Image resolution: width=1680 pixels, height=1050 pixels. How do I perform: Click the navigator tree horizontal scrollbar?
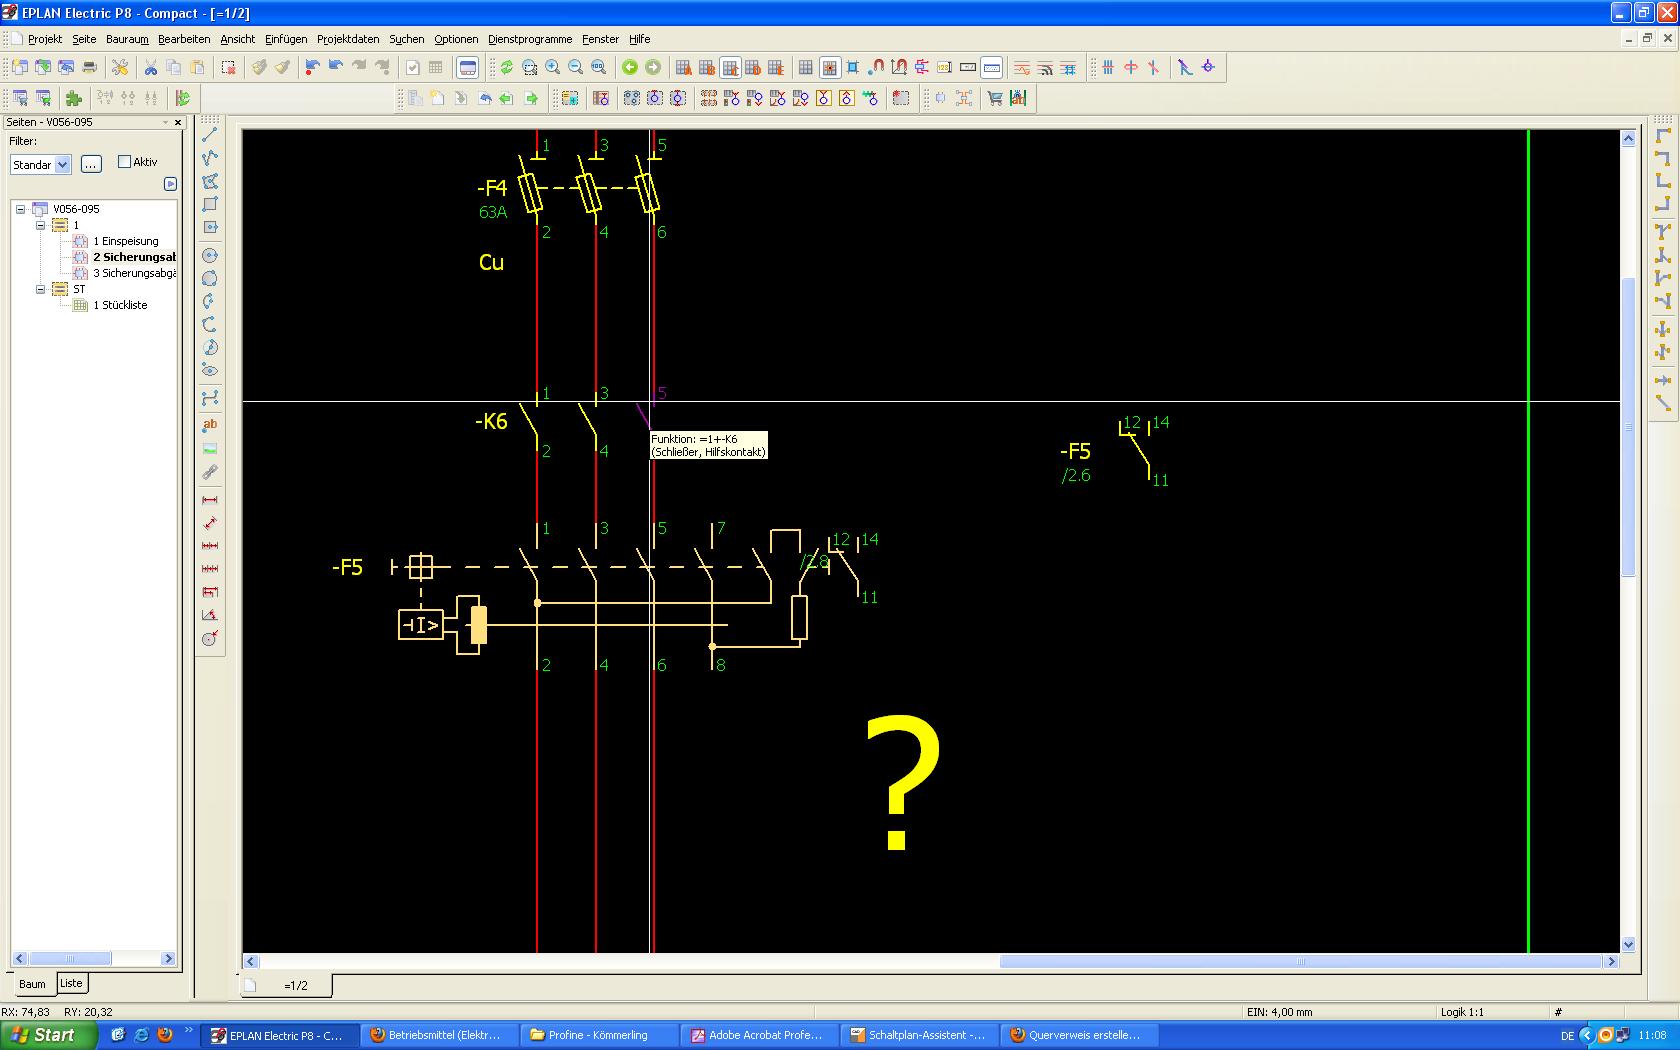[95, 958]
